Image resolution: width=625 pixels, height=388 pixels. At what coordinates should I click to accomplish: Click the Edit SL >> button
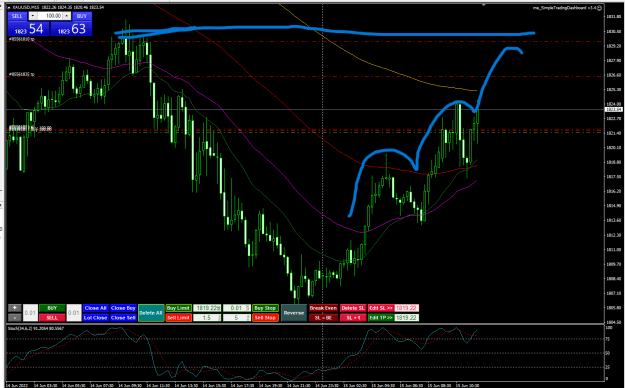click(x=381, y=308)
